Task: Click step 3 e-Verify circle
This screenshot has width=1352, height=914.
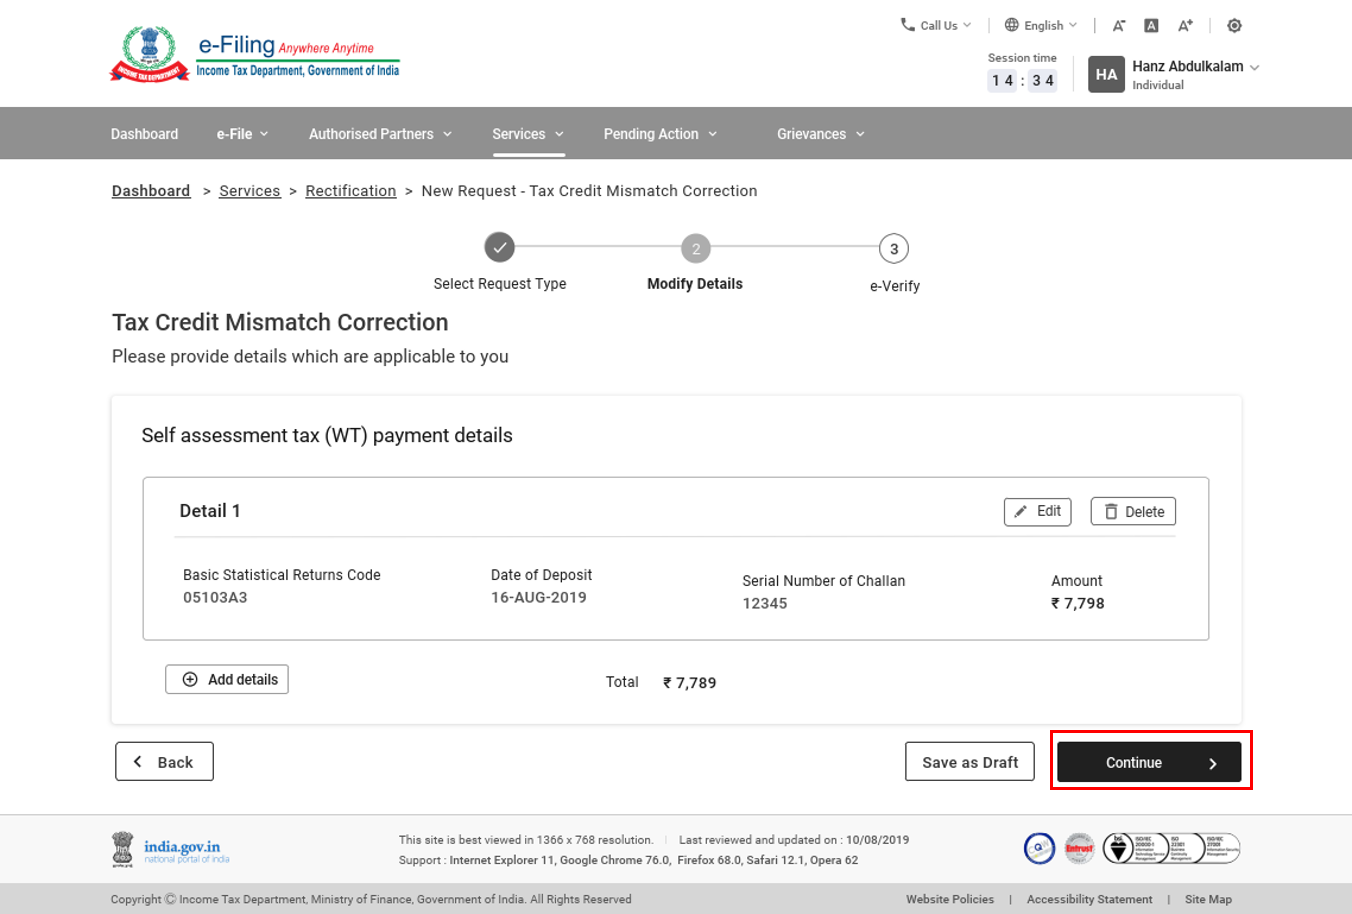Action: click(x=893, y=249)
